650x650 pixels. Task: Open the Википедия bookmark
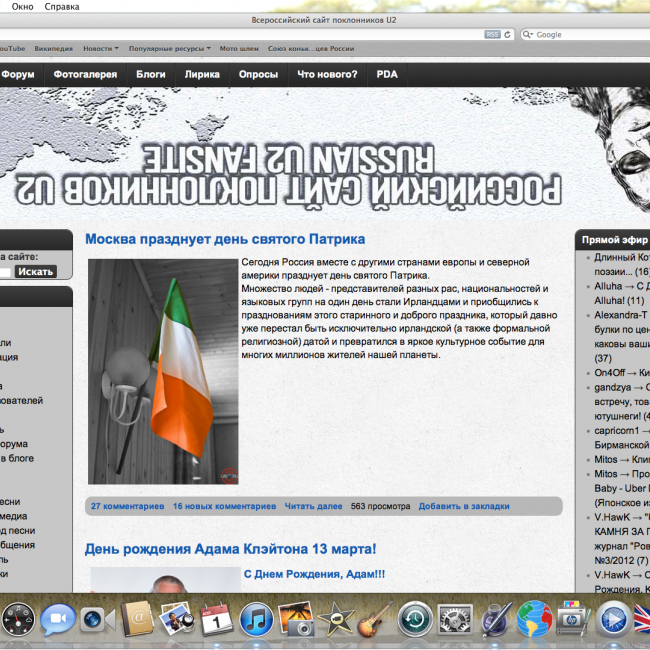pos(53,49)
